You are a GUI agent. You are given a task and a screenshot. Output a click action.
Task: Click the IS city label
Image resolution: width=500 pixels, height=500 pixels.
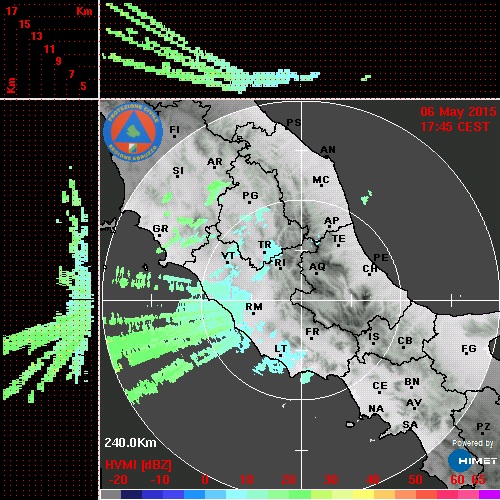374,337
